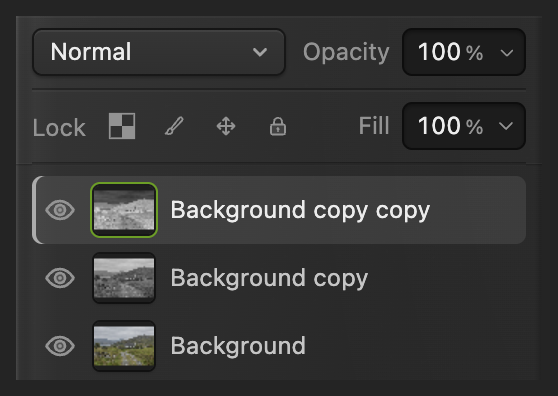The image size is (558, 396).
Task: Select the color Background layer thumbnail
Action: pos(124,346)
